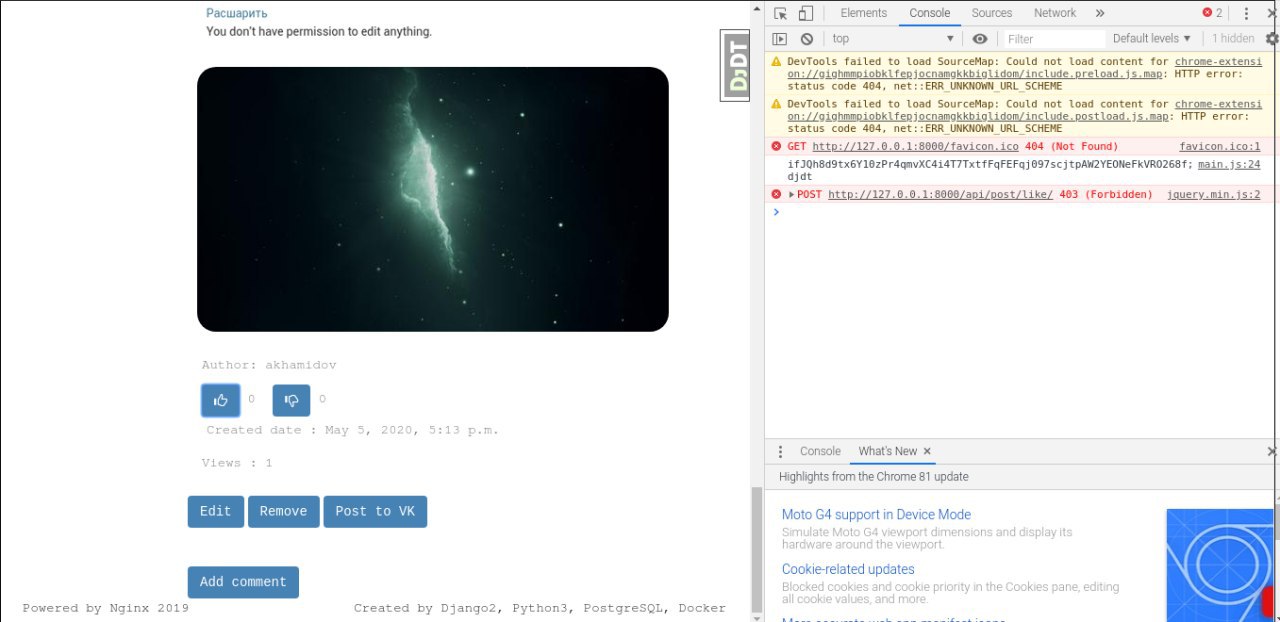The image size is (1280, 622).
Task: Click the permission warning message text
Action: [319, 32]
